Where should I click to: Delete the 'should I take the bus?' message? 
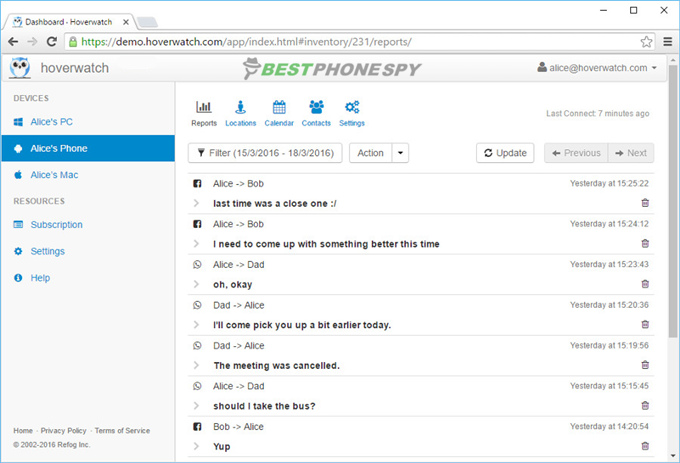click(645, 405)
